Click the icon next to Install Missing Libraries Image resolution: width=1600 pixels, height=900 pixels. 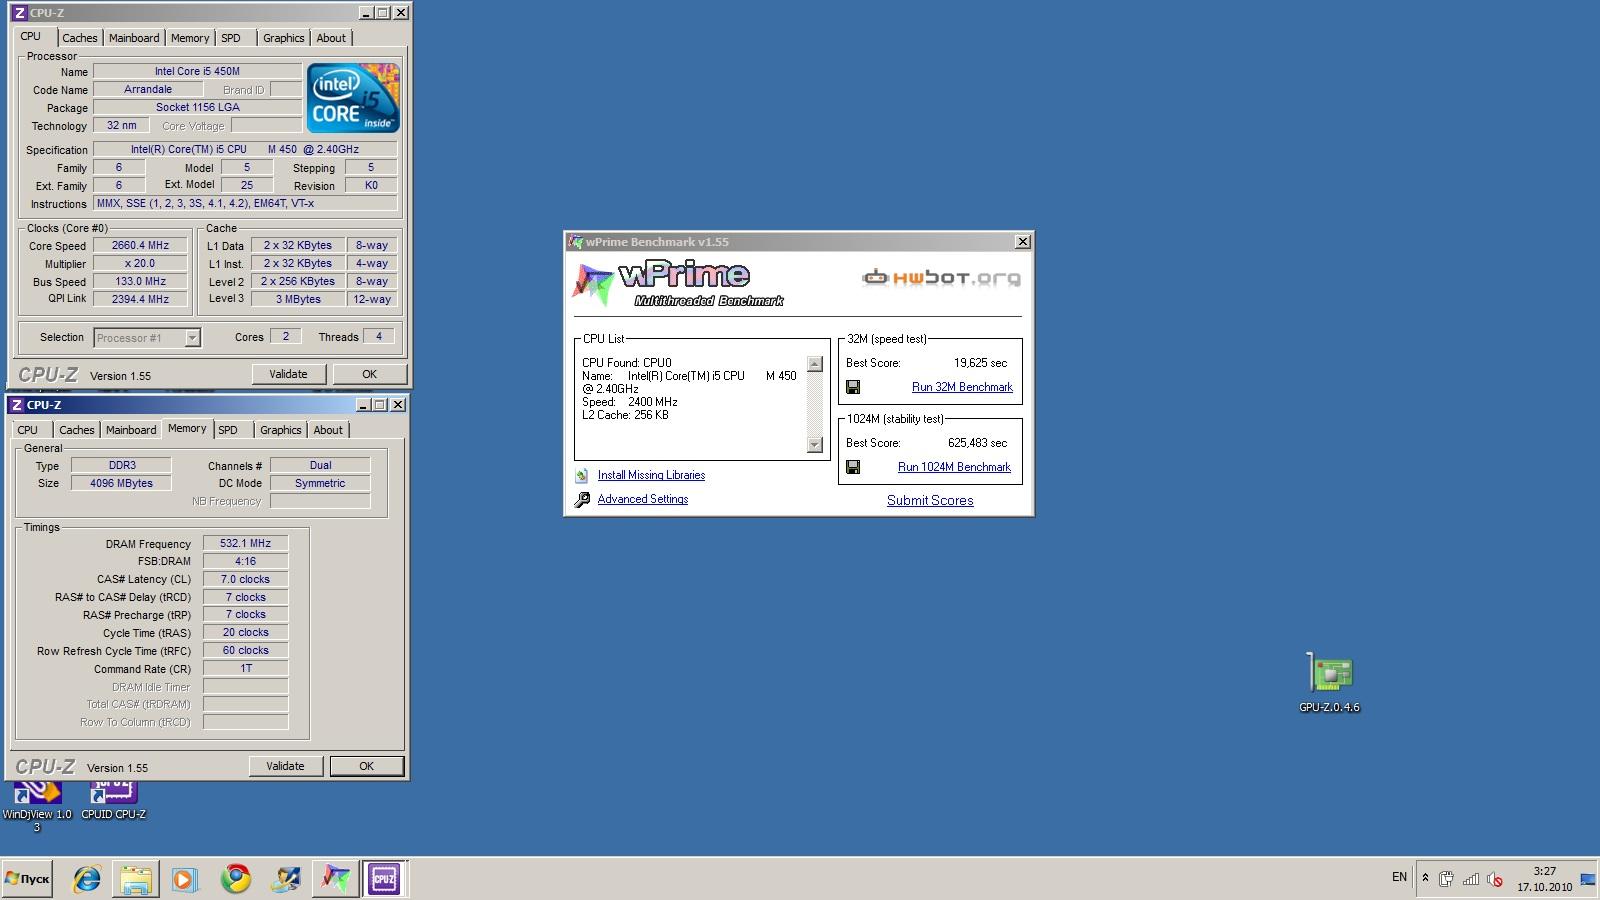[x=582, y=476]
